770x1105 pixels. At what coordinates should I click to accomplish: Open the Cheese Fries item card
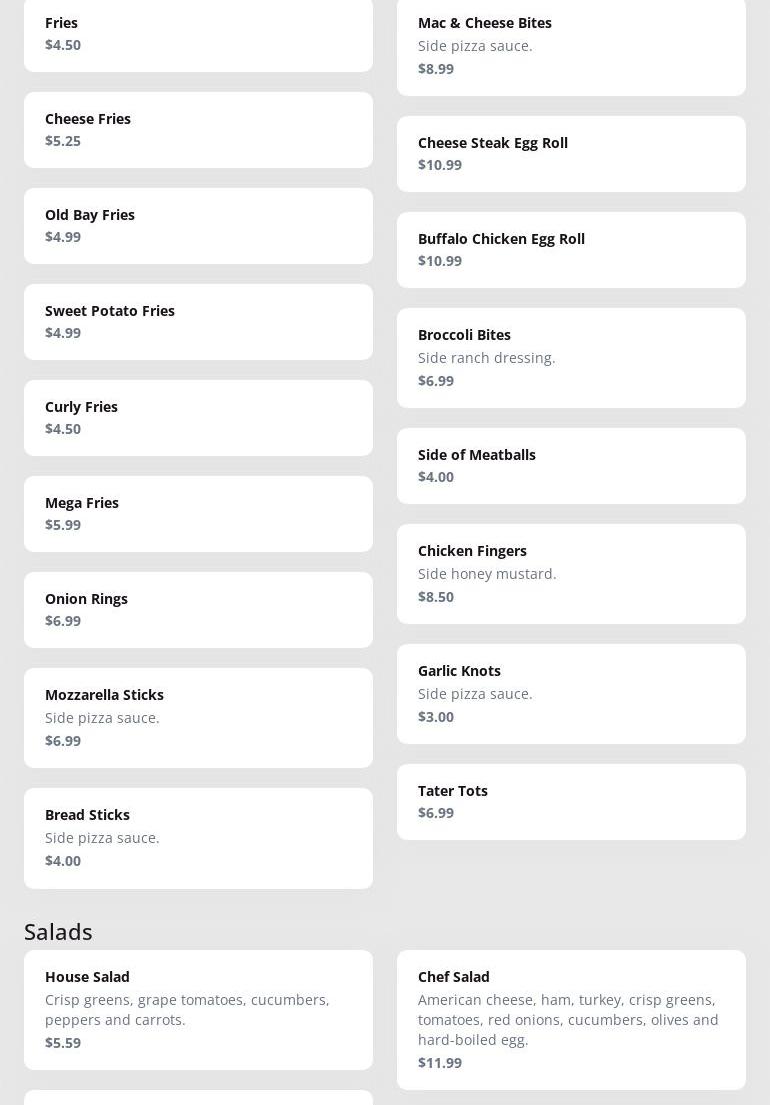click(x=198, y=130)
